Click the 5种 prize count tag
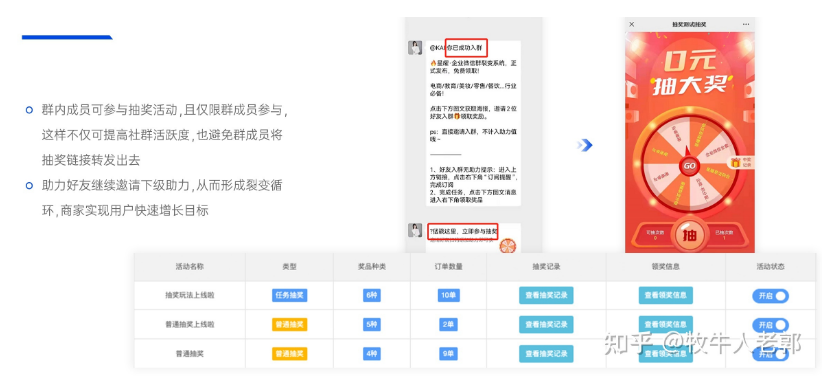The width and height of the screenshot is (832, 380). (x=371, y=324)
